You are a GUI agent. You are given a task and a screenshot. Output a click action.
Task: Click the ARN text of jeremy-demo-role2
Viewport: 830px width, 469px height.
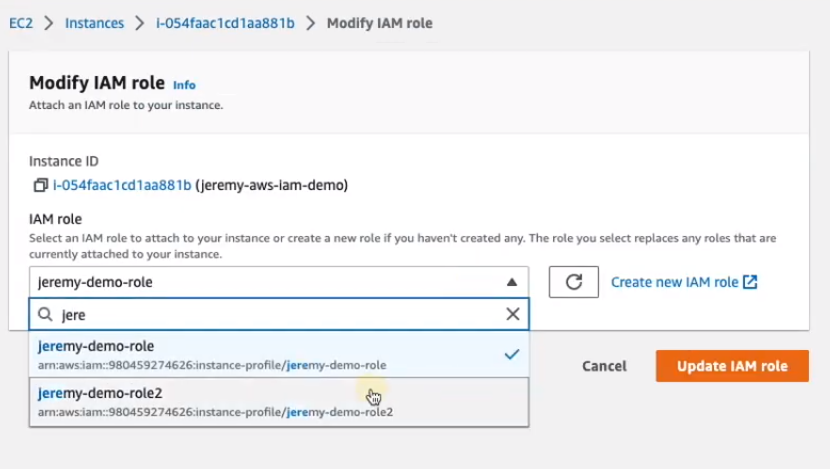pyautogui.click(x=215, y=412)
